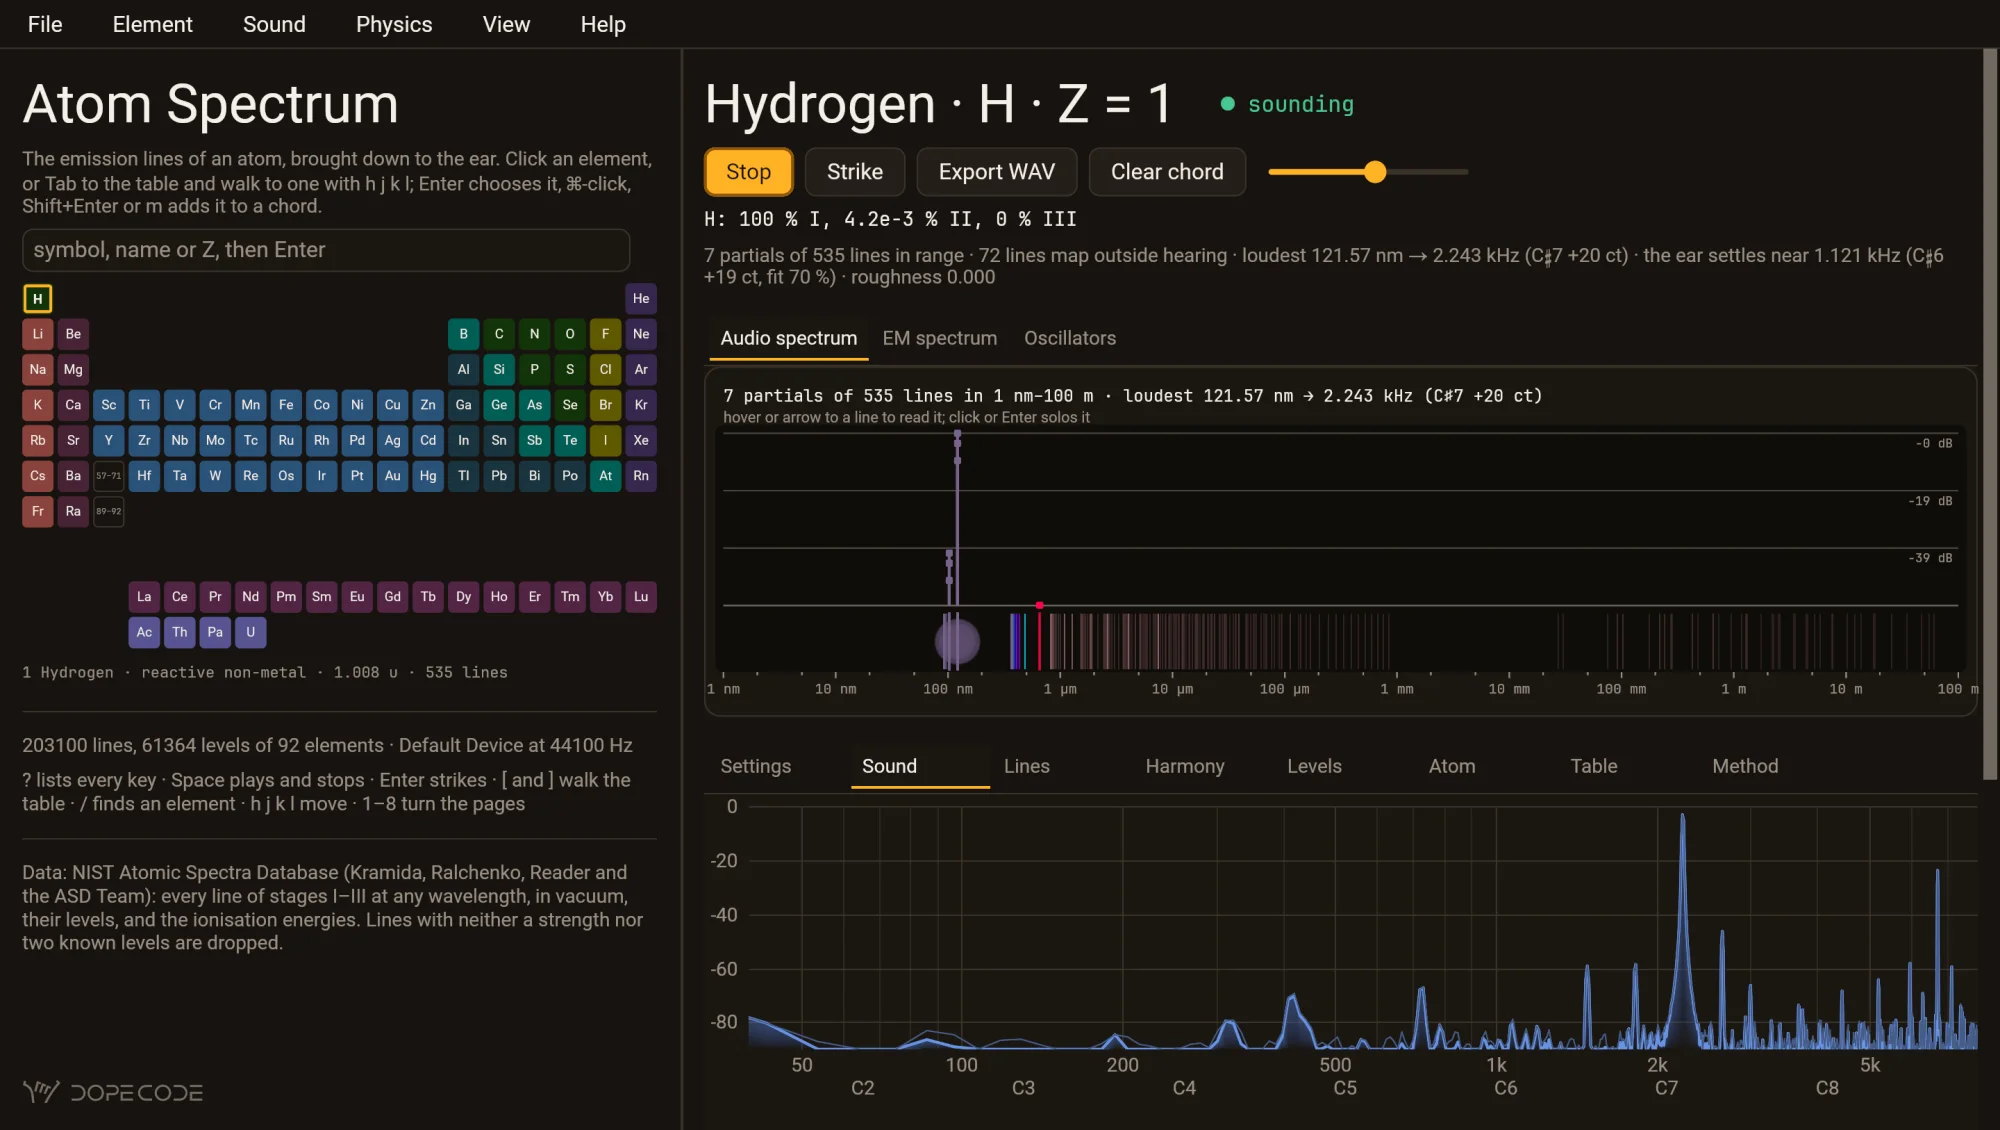Select the U uranium element cell
This screenshot has height=1130, width=2000.
(x=251, y=632)
